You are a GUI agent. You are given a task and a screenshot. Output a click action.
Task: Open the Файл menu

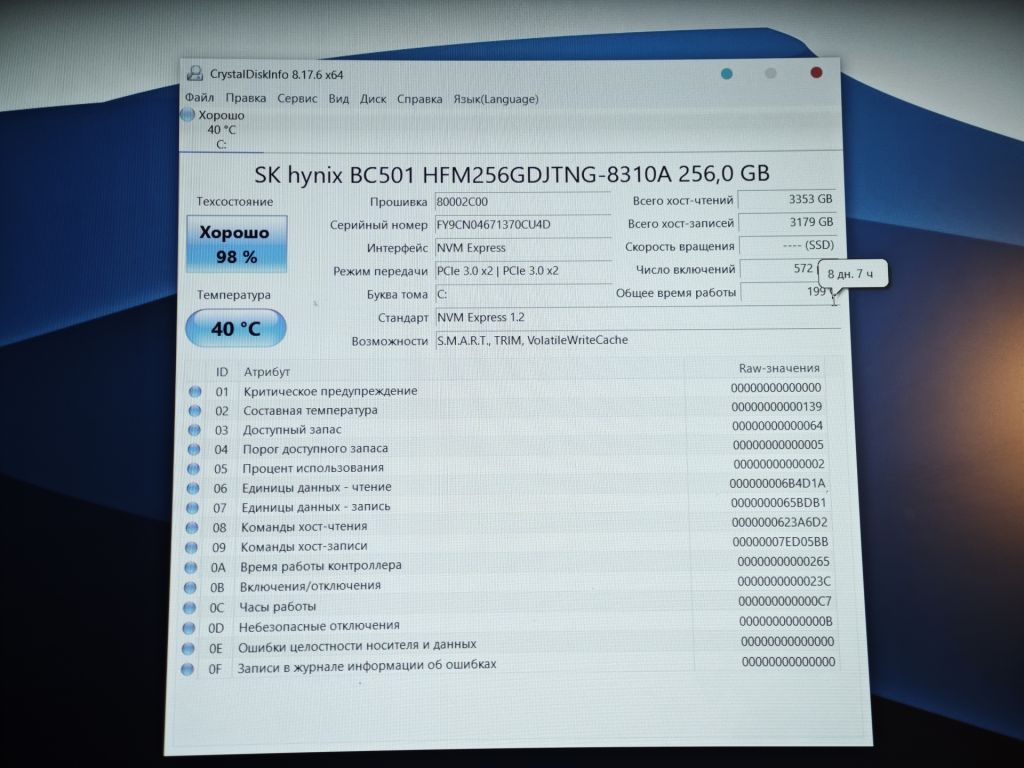click(x=199, y=98)
